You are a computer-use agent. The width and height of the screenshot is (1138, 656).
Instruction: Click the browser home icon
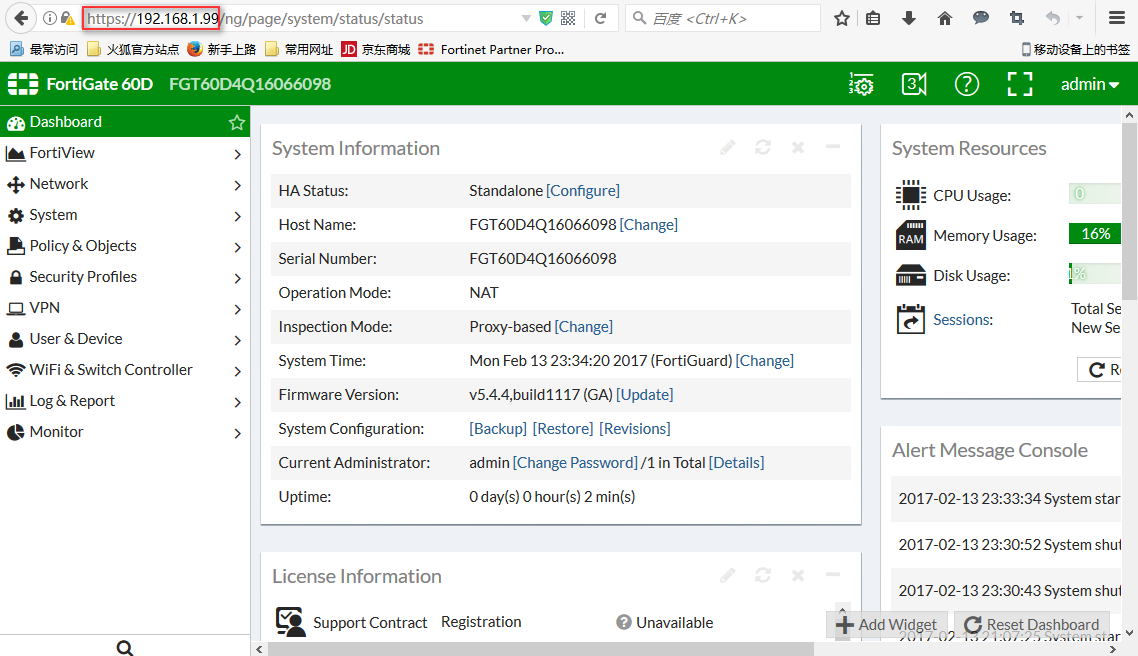[x=944, y=18]
